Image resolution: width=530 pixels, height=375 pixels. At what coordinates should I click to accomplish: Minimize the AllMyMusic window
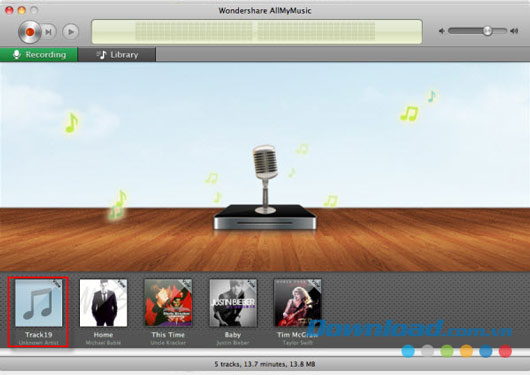tap(22, 10)
